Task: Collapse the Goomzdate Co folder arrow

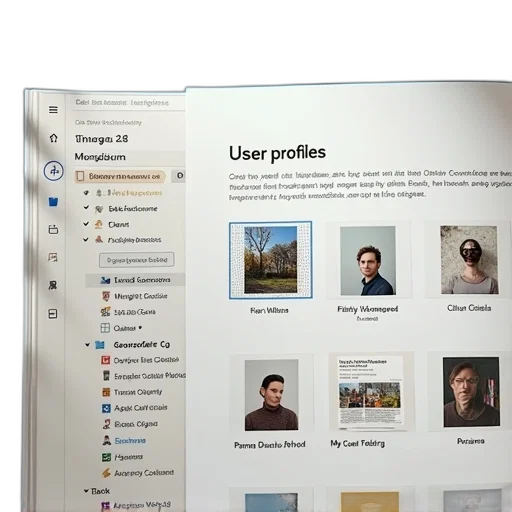Action: (87, 345)
